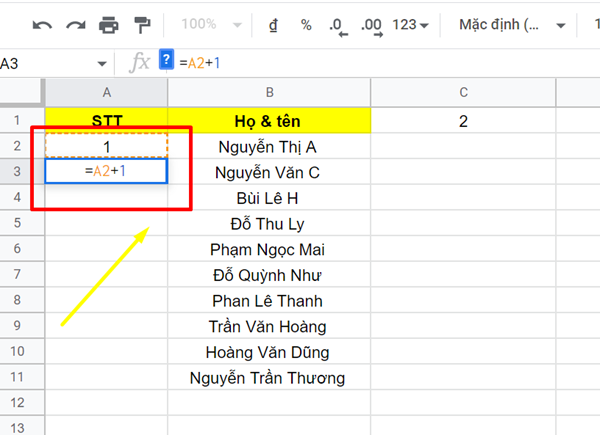Click the cell Phạm Ngọc Mai
The height and width of the screenshot is (435, 600).
[269, 249]
